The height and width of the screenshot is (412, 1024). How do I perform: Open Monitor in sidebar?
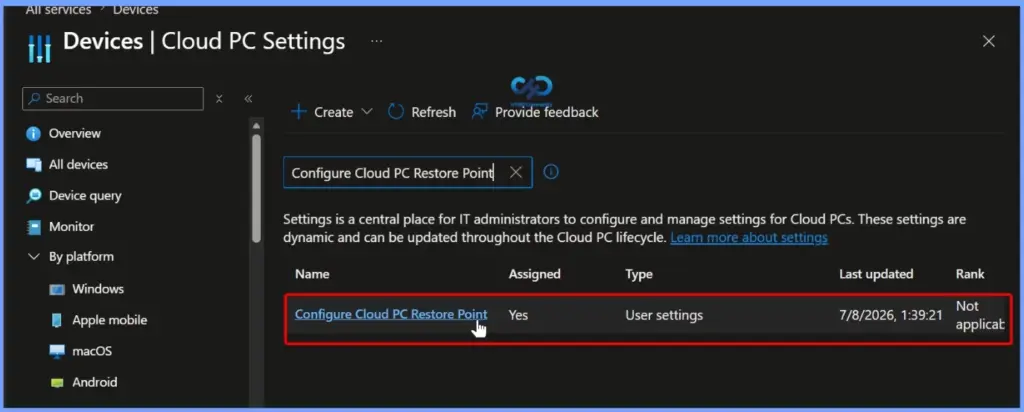71,227
